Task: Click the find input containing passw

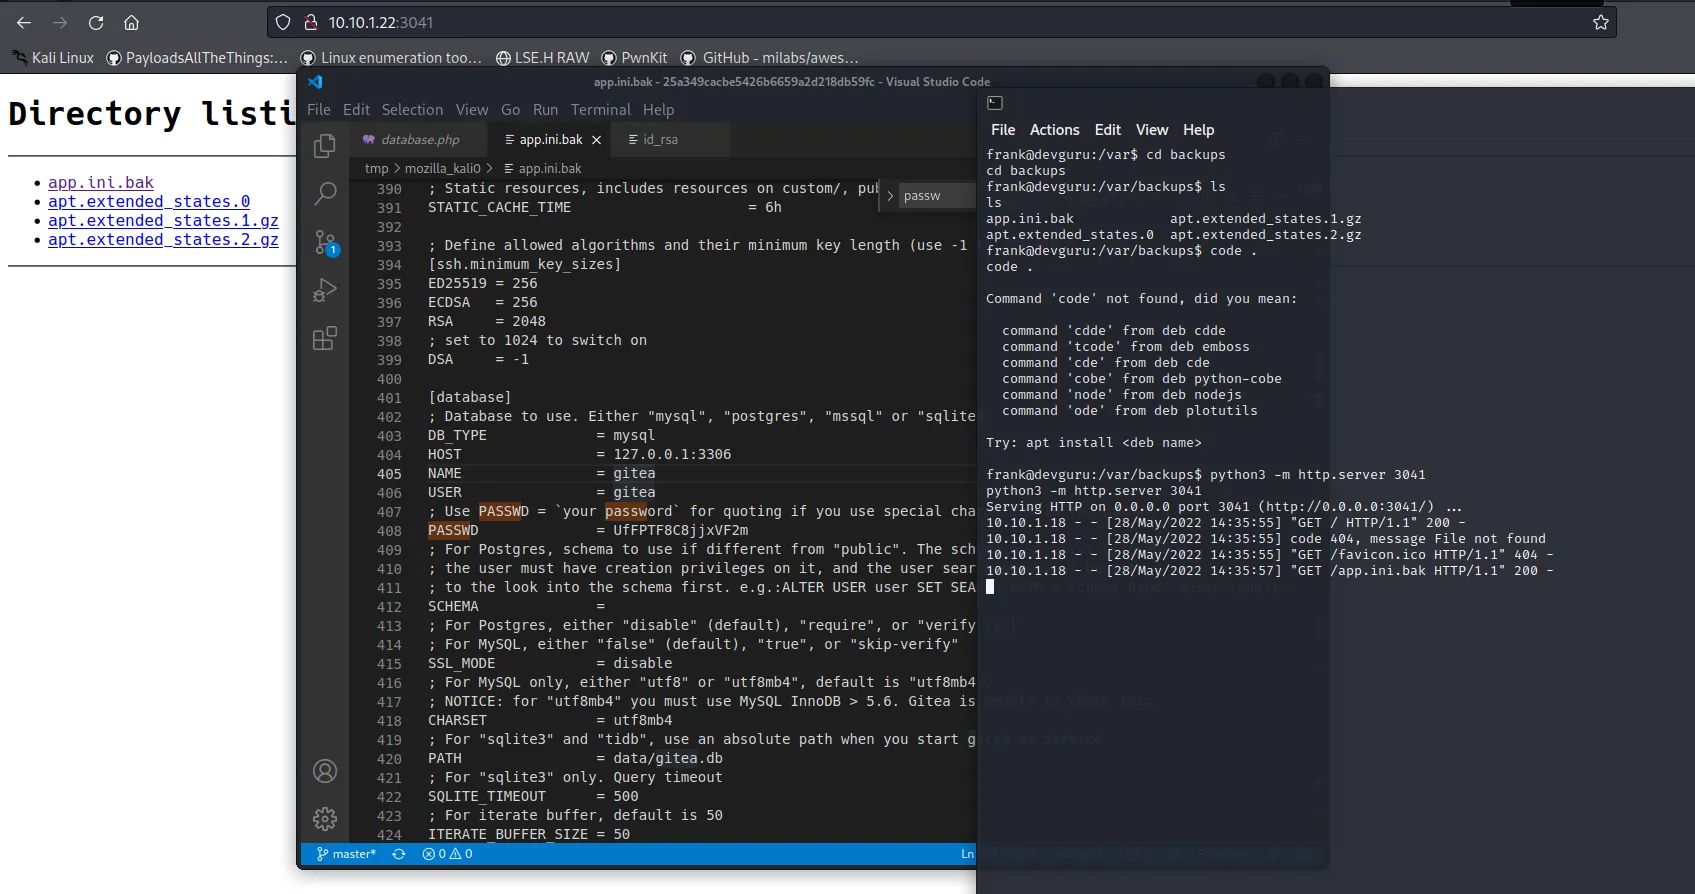Action: coord(935,196)
